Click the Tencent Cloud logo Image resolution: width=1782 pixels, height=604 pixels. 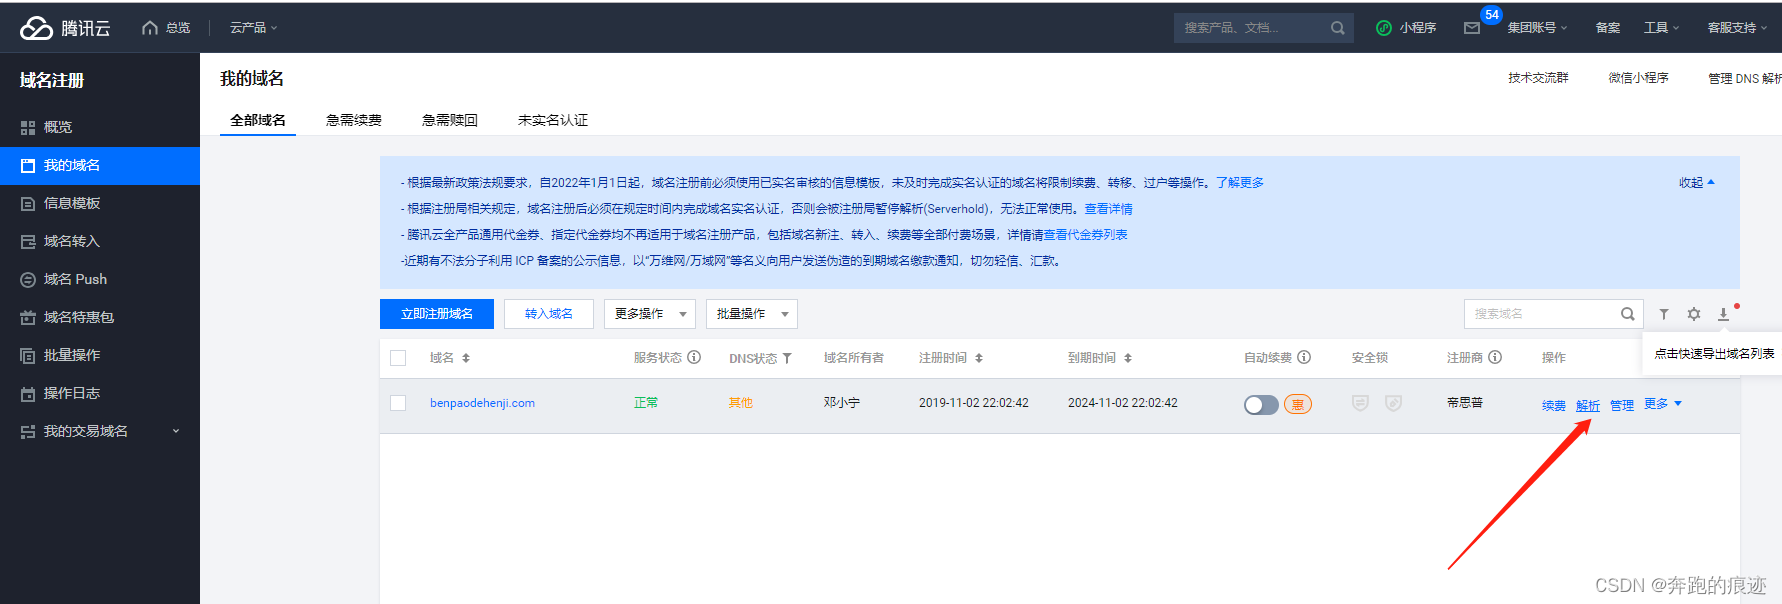click(x=65, y=28)
